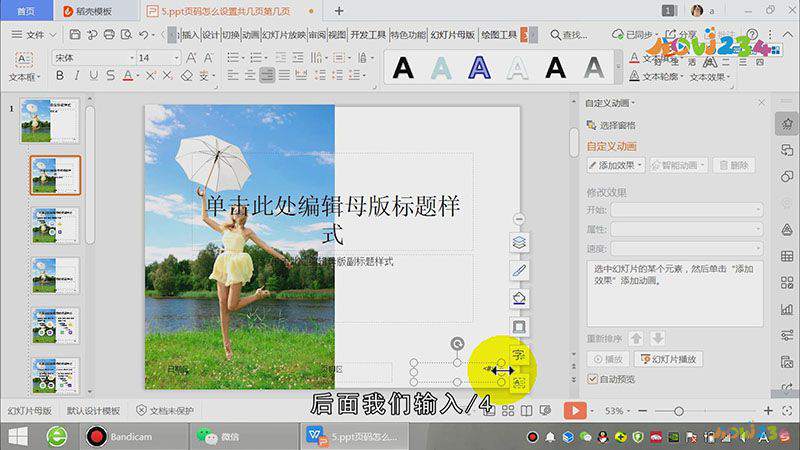800x450 pixels.
Task: Click the table icon in right sidebar
Action: [787, 256]
